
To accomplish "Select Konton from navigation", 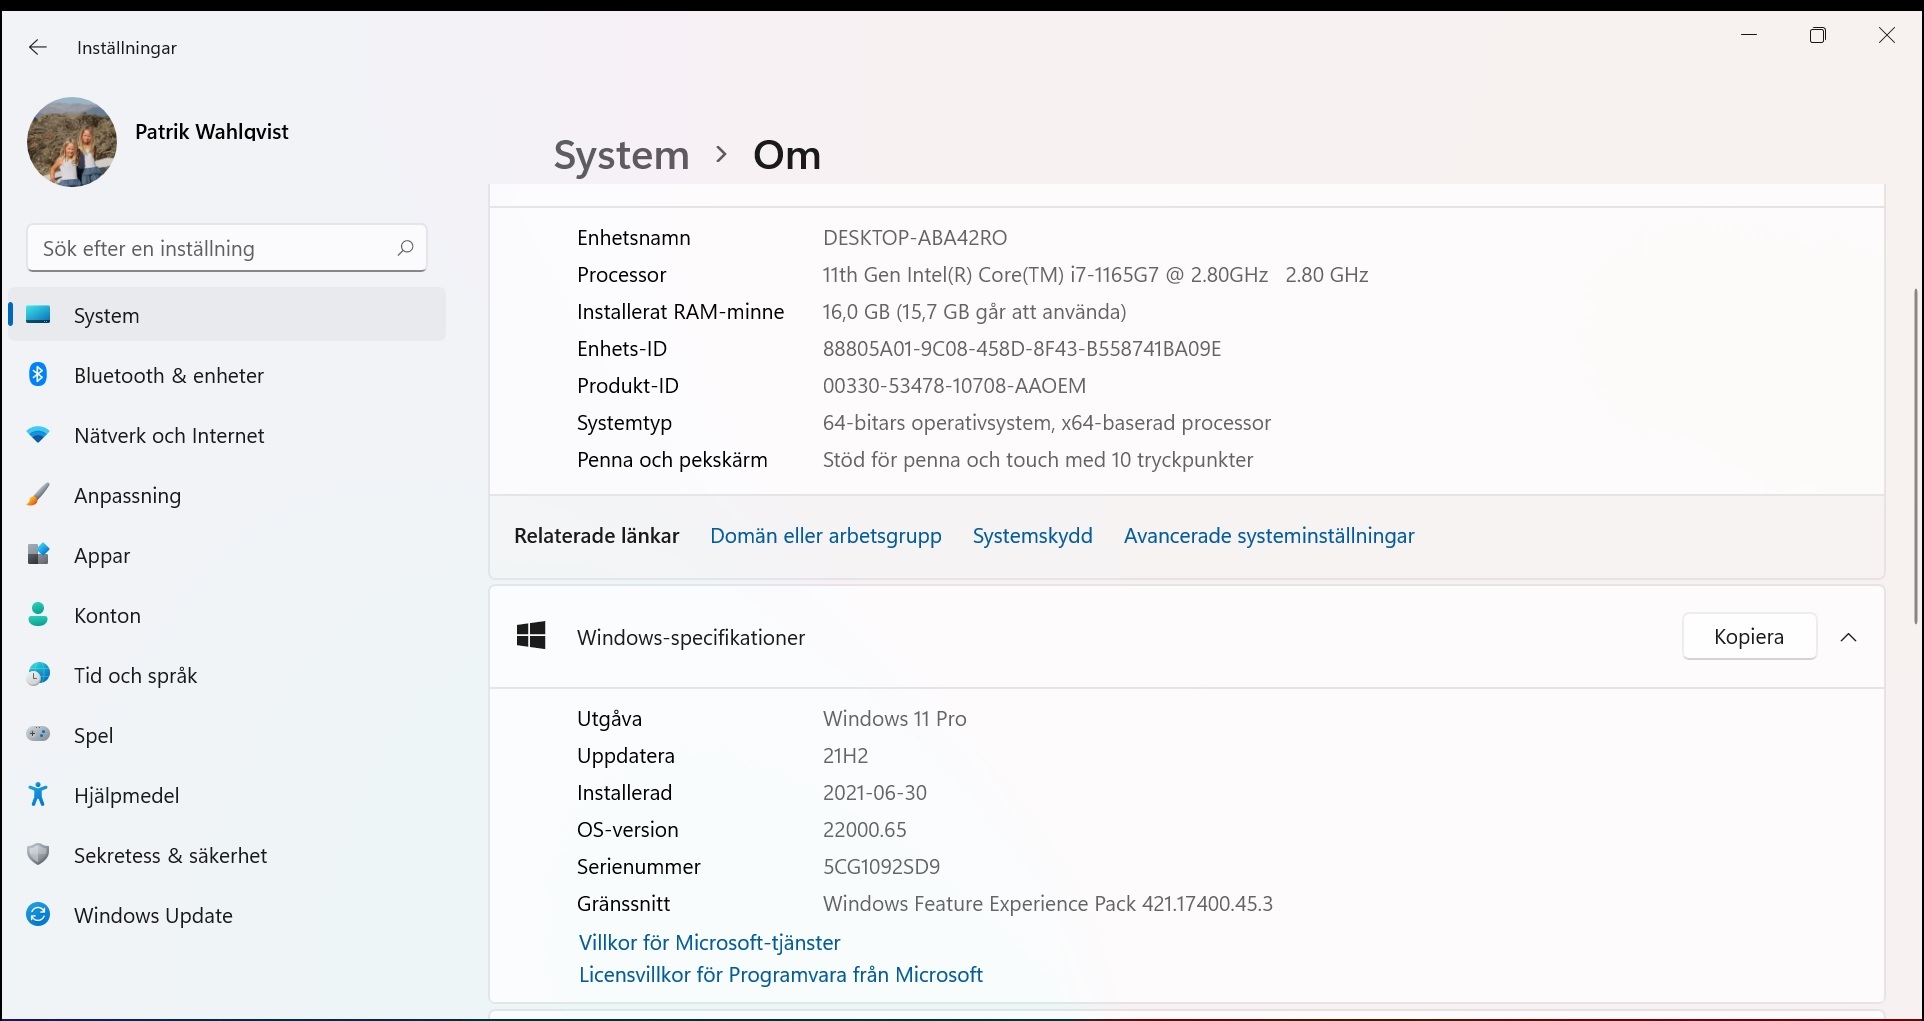I will pyautogui.click(x=227, y=615).
